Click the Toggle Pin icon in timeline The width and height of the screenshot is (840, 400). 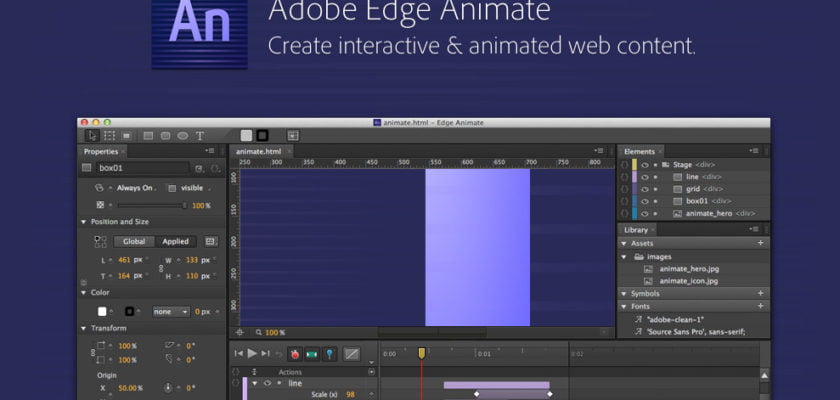pos(329,353)
